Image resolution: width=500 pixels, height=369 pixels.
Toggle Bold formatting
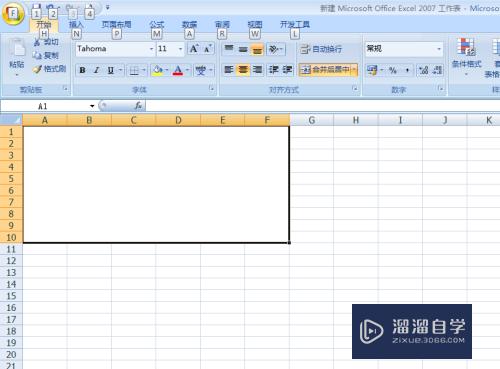coord(82,70)
